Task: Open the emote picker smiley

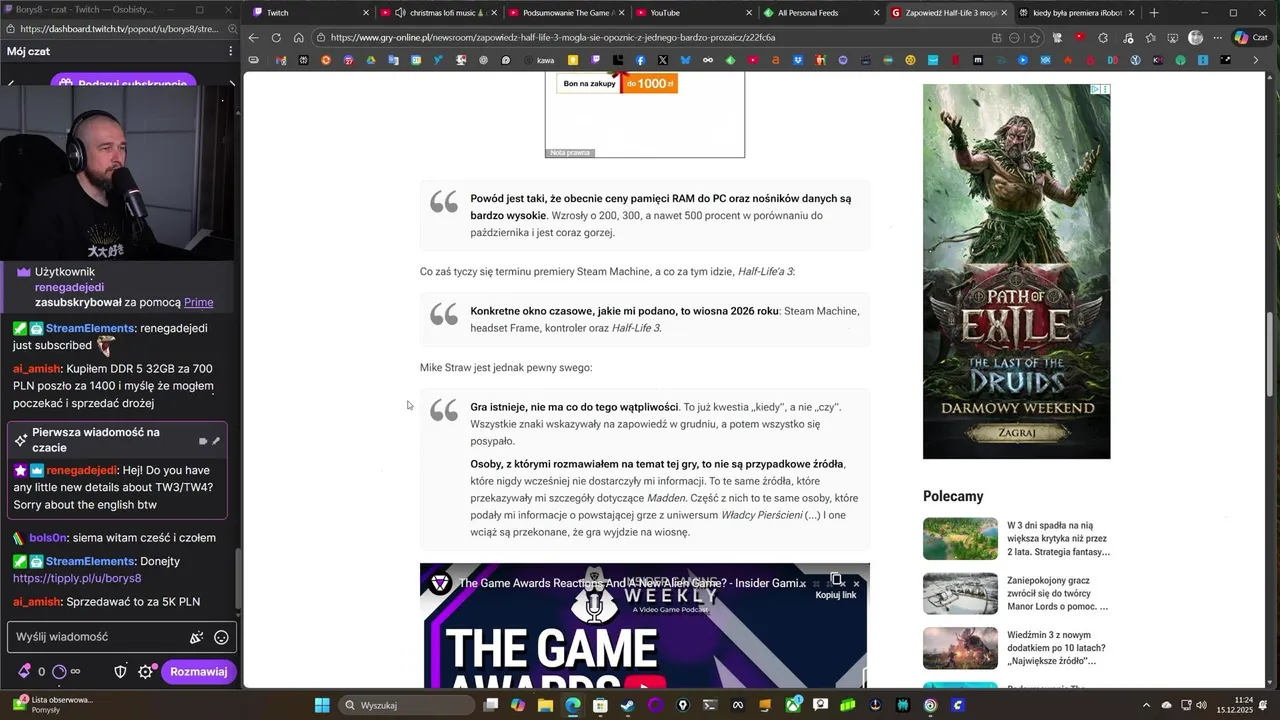Action: point(221,637)
